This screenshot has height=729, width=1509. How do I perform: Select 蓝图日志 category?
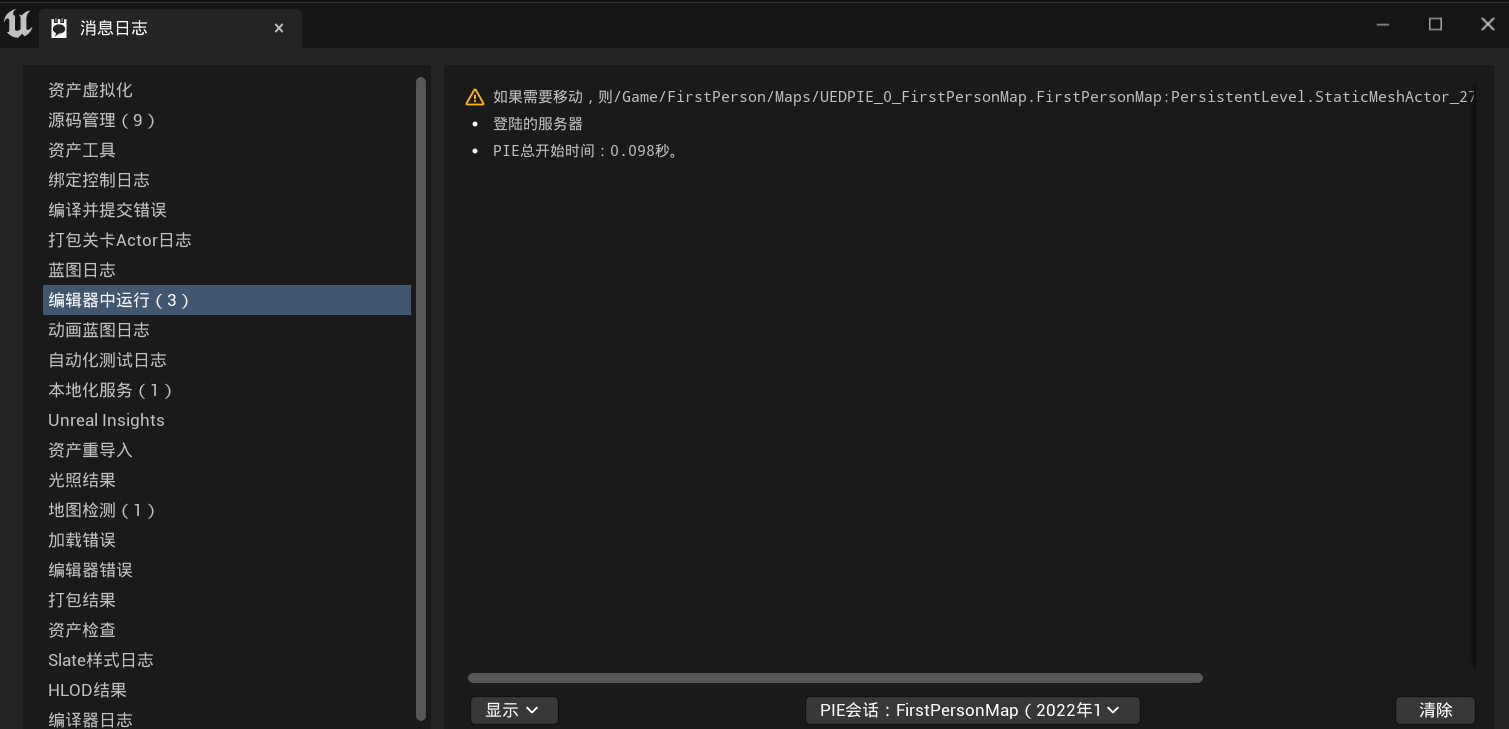[227, 270]
